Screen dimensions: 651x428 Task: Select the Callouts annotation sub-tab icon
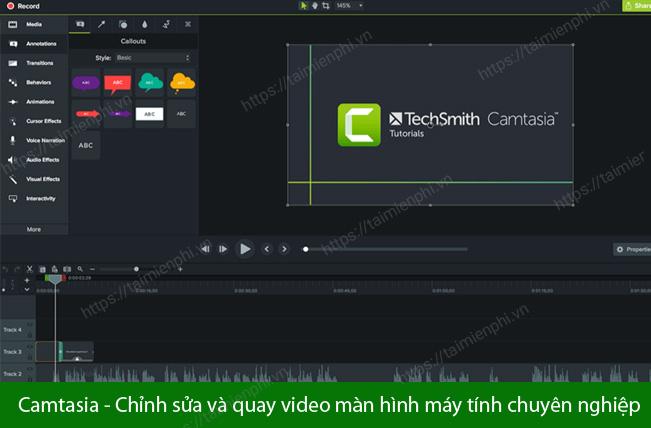[80, 24]
